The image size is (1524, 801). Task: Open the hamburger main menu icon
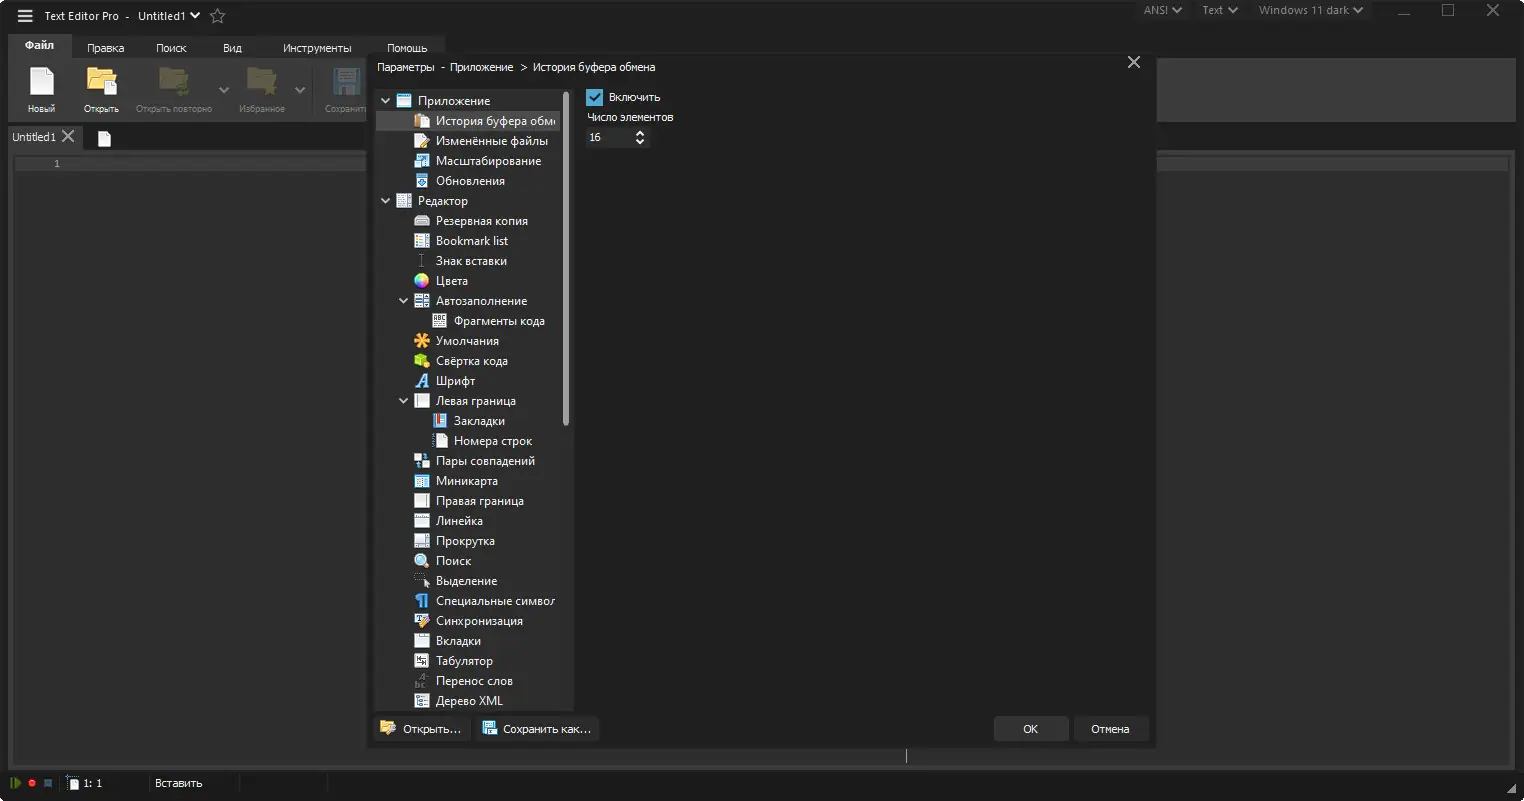point(25,16)
